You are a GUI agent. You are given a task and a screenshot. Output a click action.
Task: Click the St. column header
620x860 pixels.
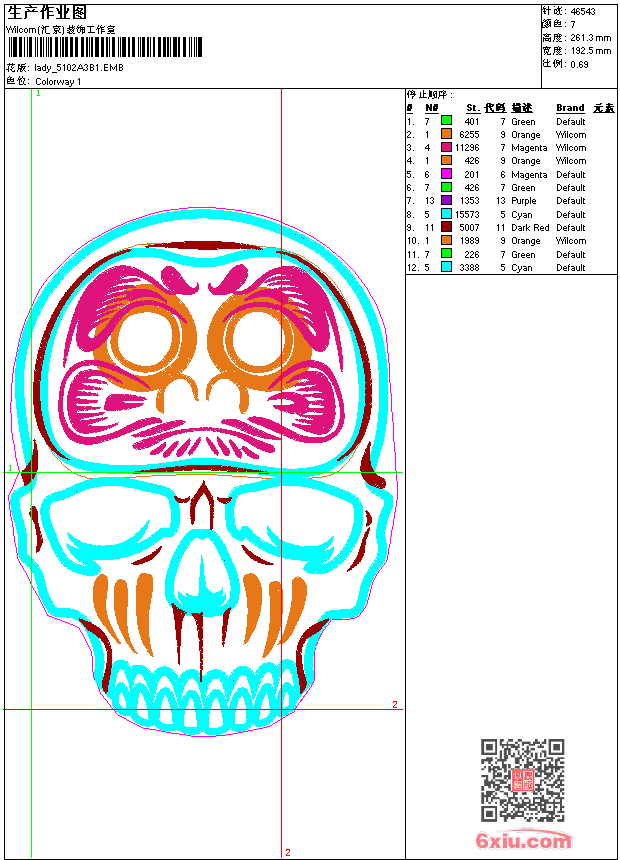pos(472,108)
